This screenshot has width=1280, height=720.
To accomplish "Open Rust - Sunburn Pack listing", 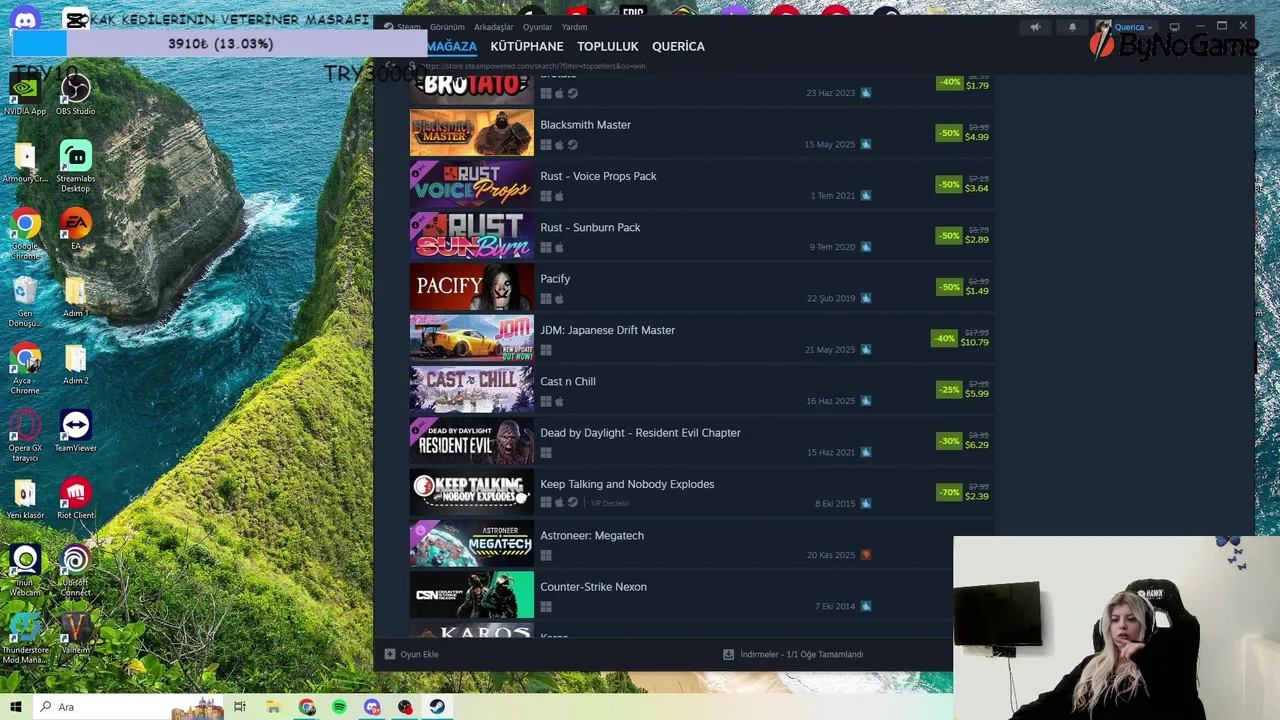I will point(702,235).
